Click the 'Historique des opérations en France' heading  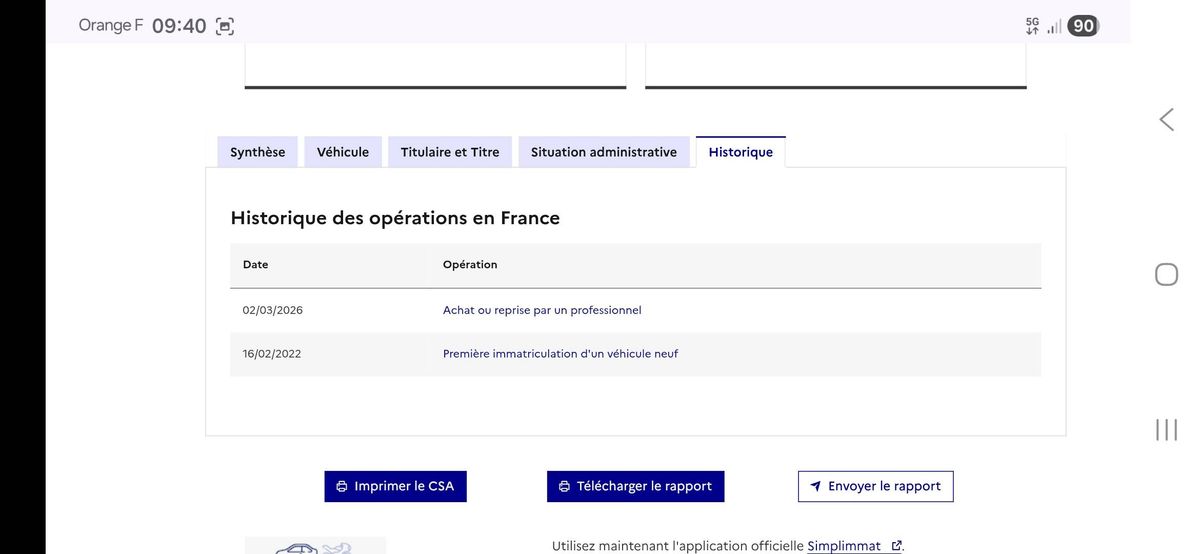point(395,218)
